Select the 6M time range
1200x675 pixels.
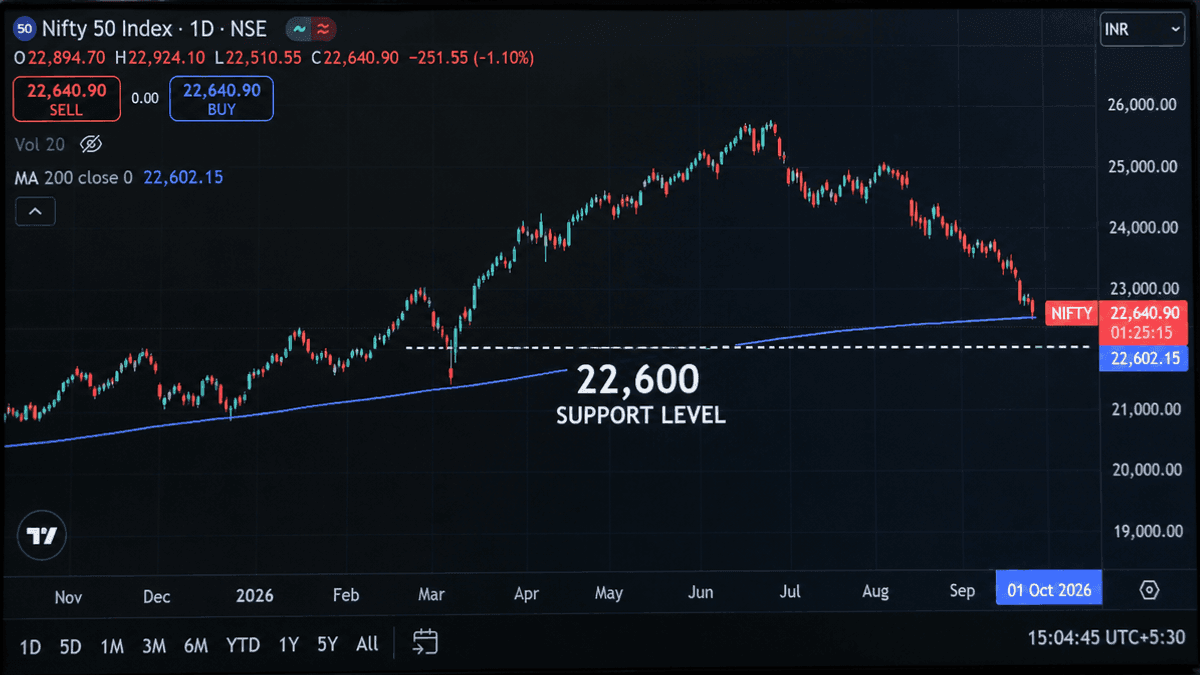point(195,646)
